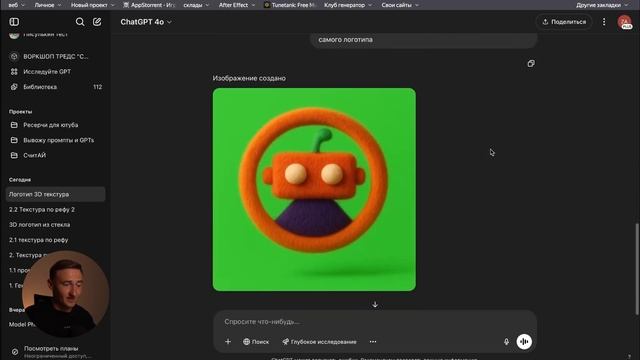Enable Глубокое исследование deep research tool

[x=319, y=342]
